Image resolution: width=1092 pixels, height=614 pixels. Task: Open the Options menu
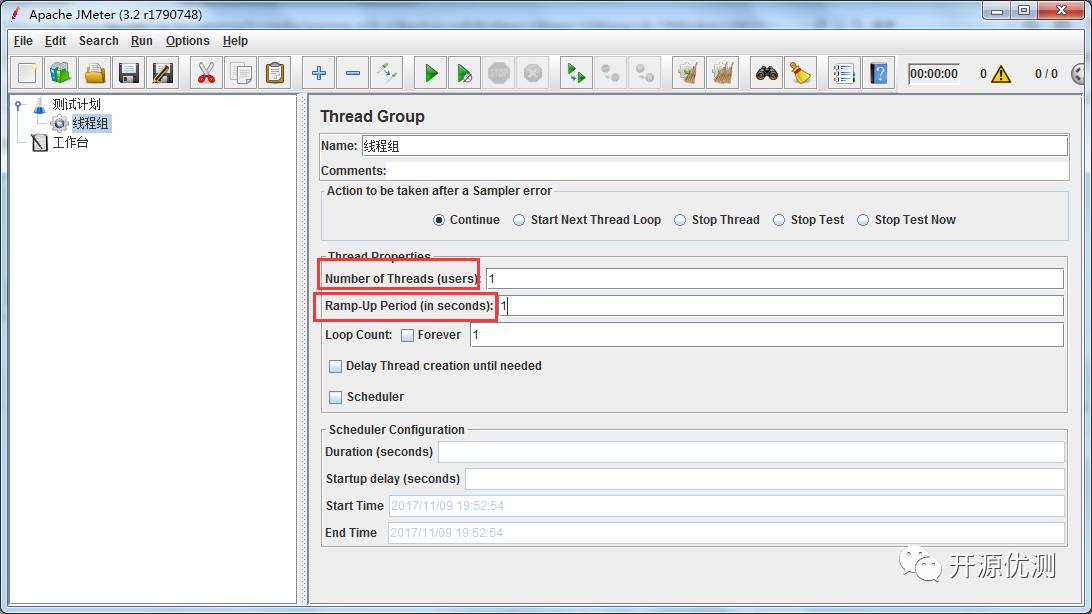187,41
